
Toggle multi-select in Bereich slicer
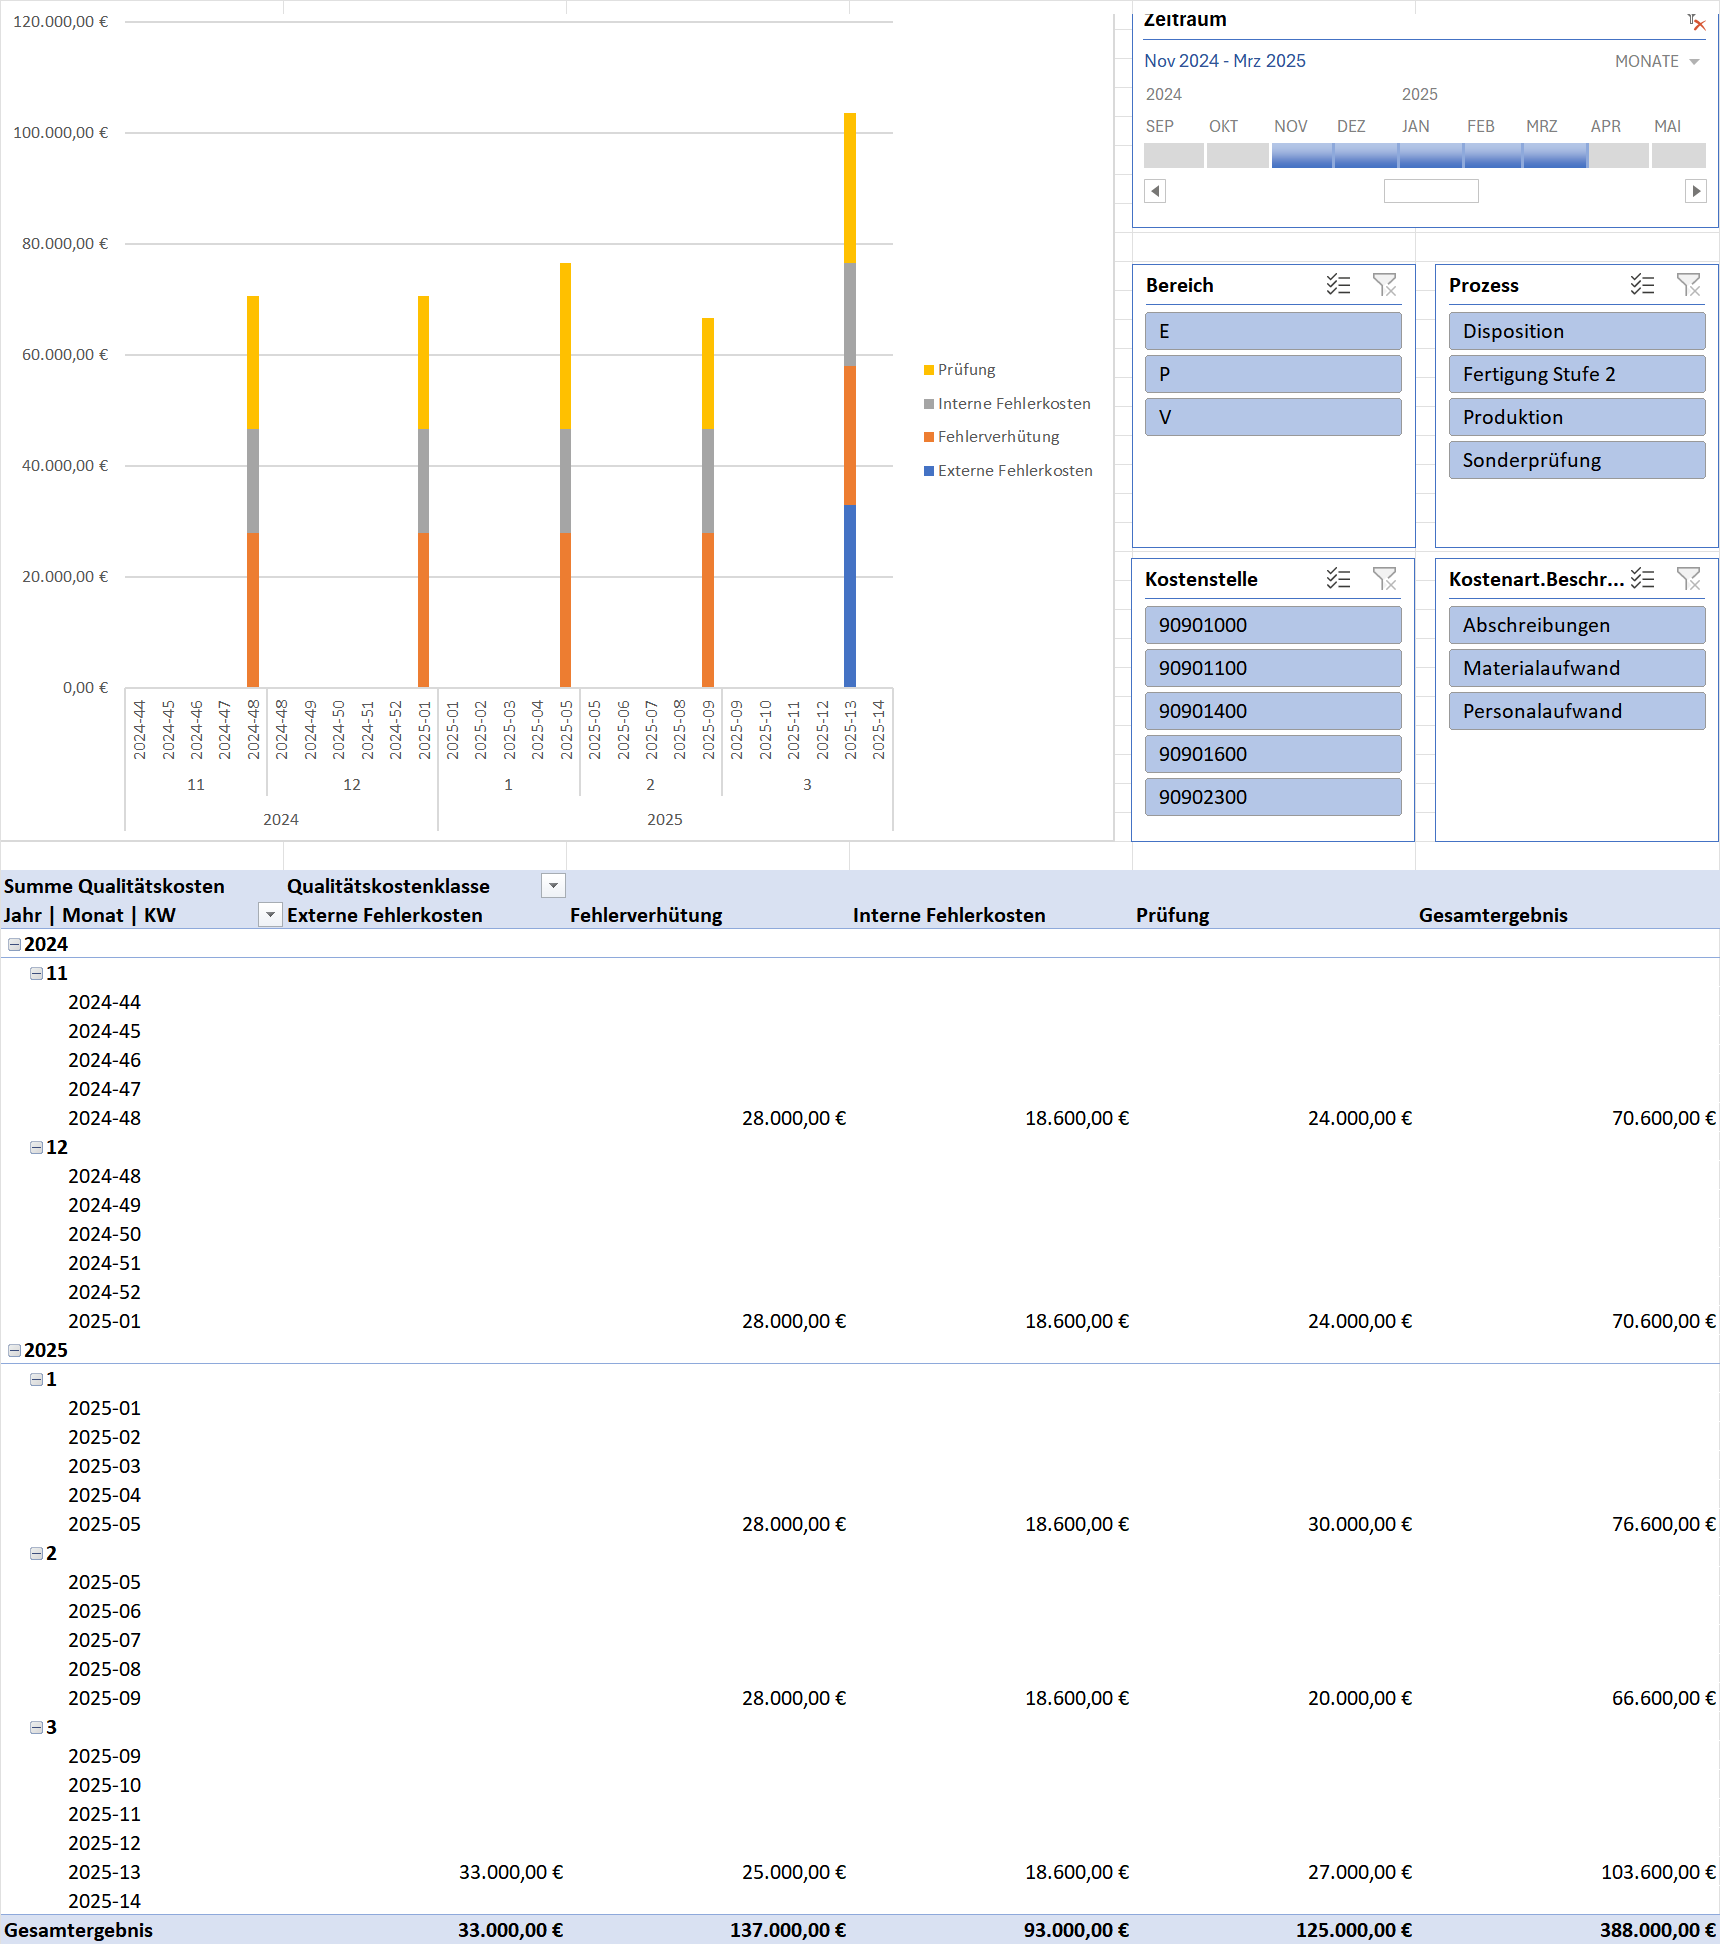[1338, 285]
